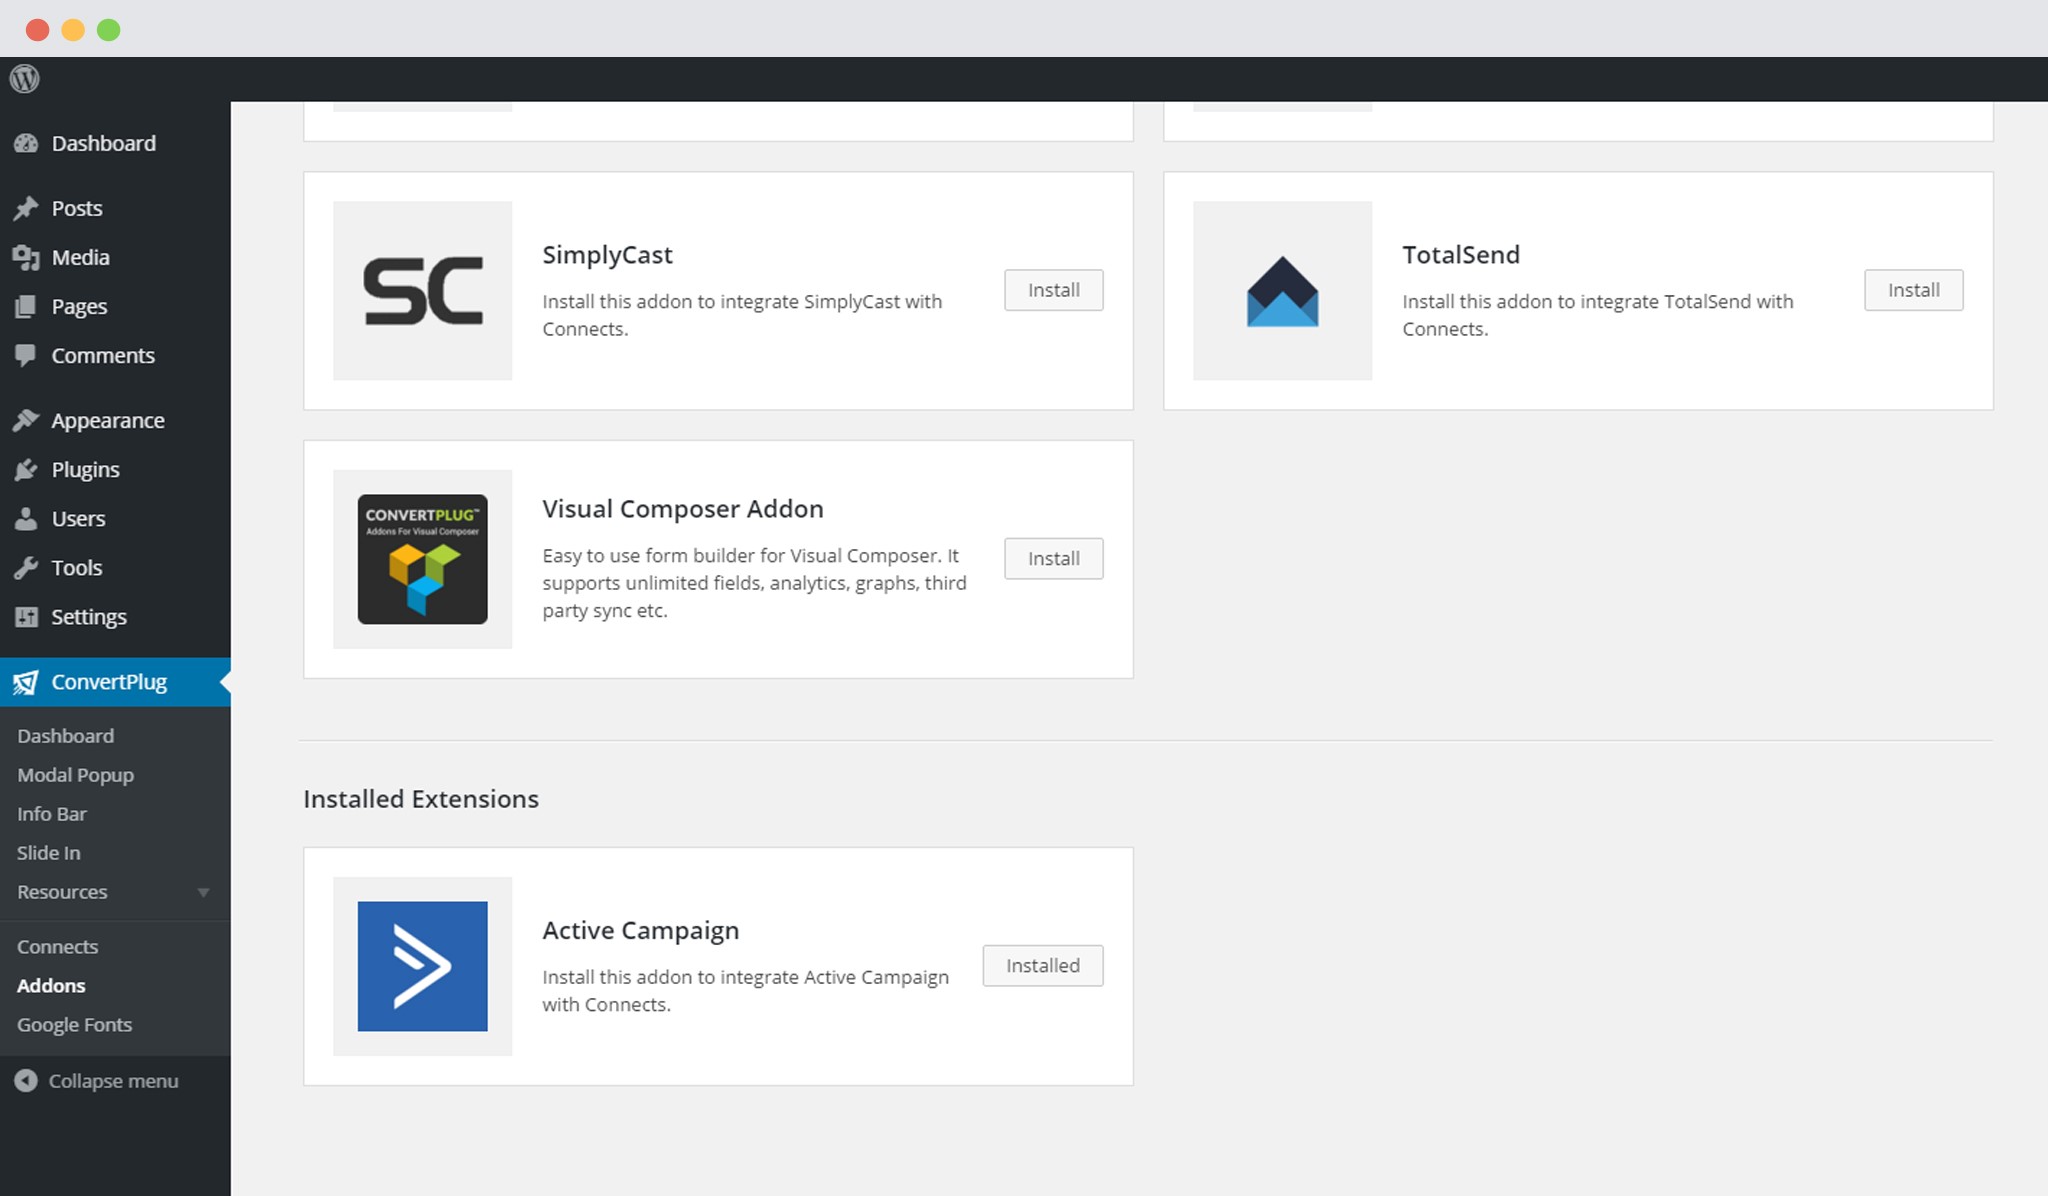Click the WordPress logo icon
2048x1196 pixels.
pos(24,78)
